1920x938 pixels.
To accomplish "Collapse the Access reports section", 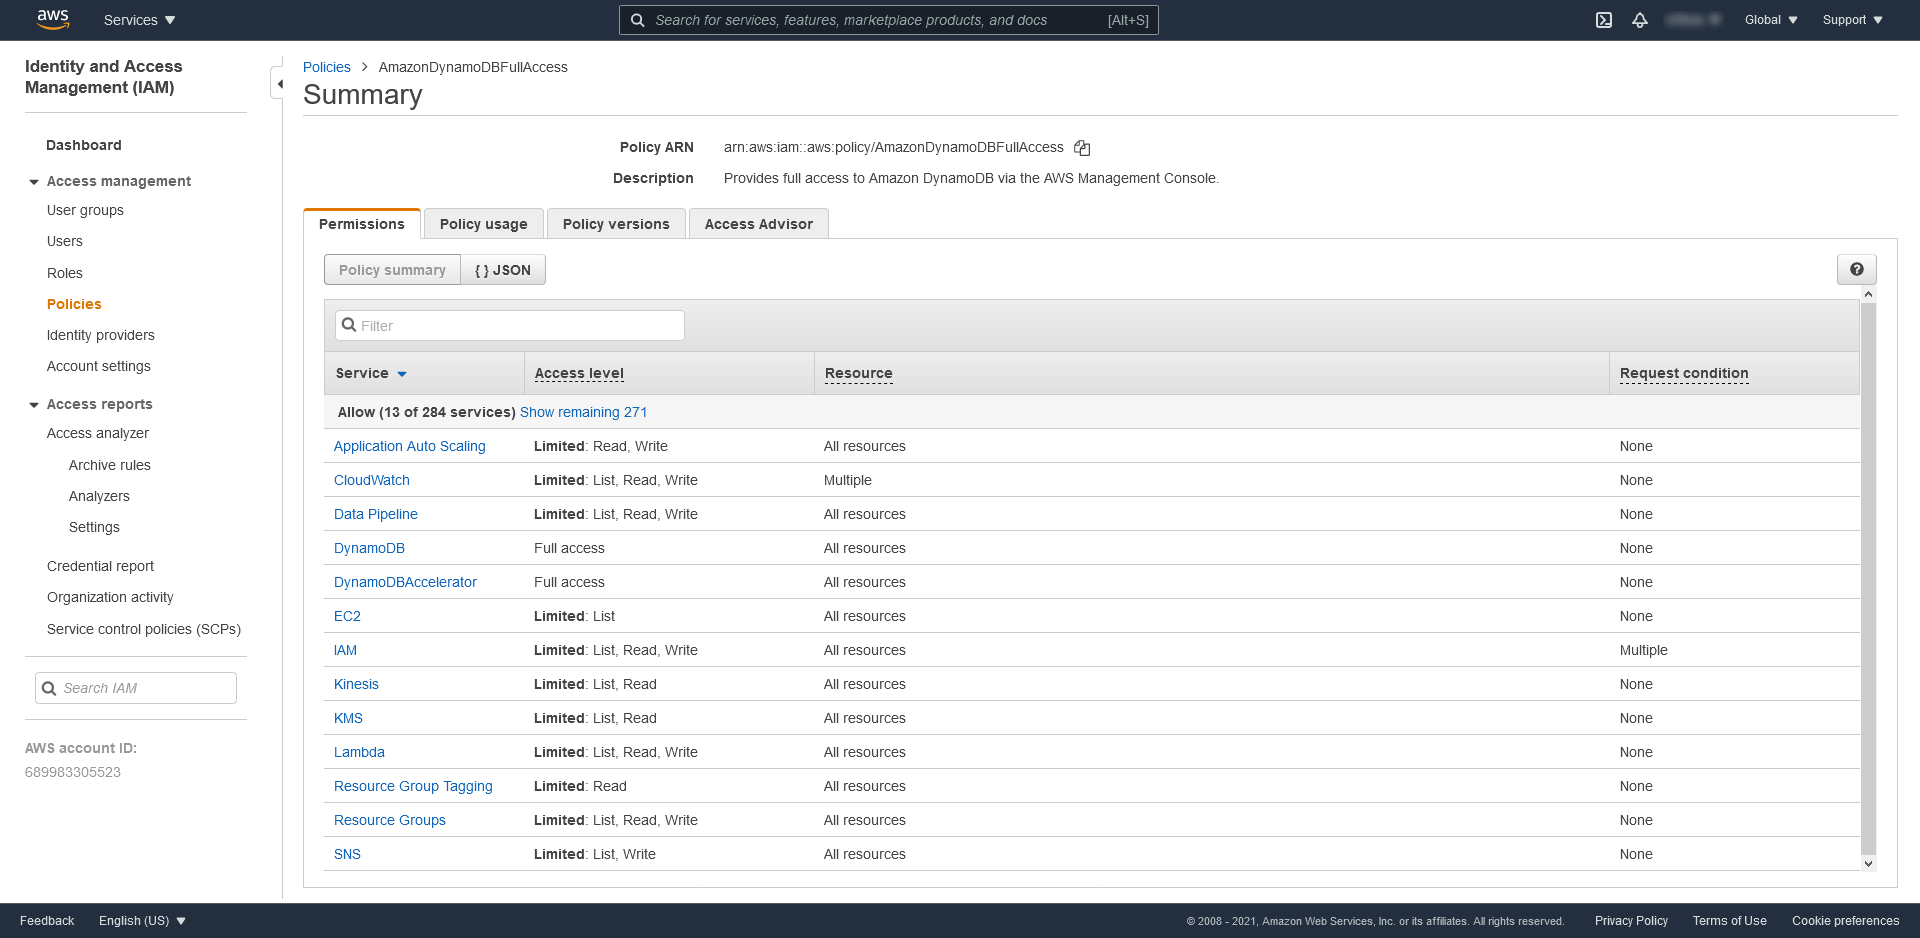I will pos(34,405).
